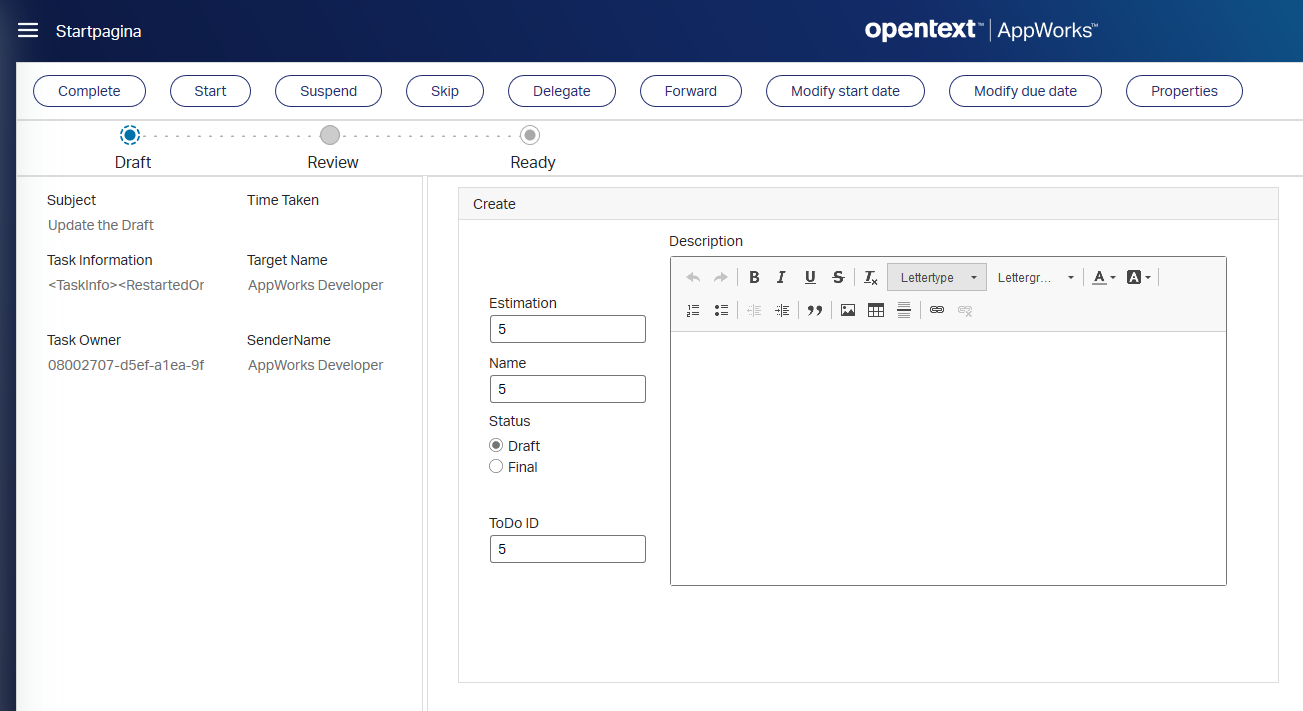Viewport: 1303px width, 711px height.
Task: Select the Draft status radio button
Action: (x=496, y=446)
